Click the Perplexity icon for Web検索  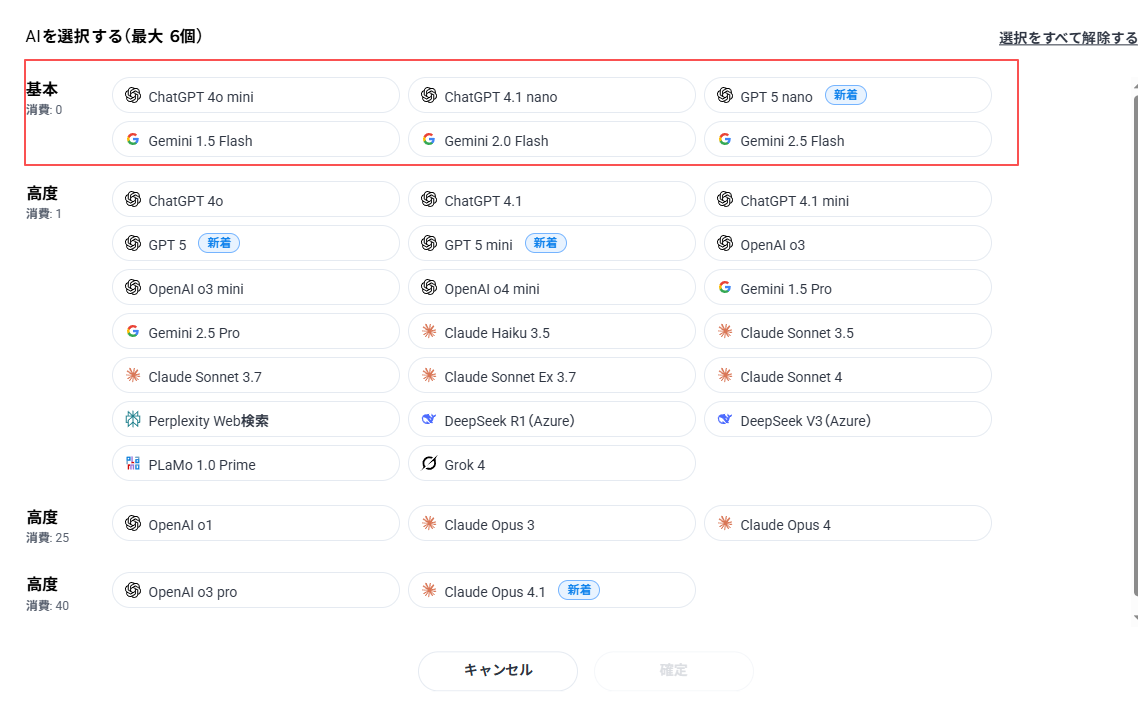click(132, 420)
